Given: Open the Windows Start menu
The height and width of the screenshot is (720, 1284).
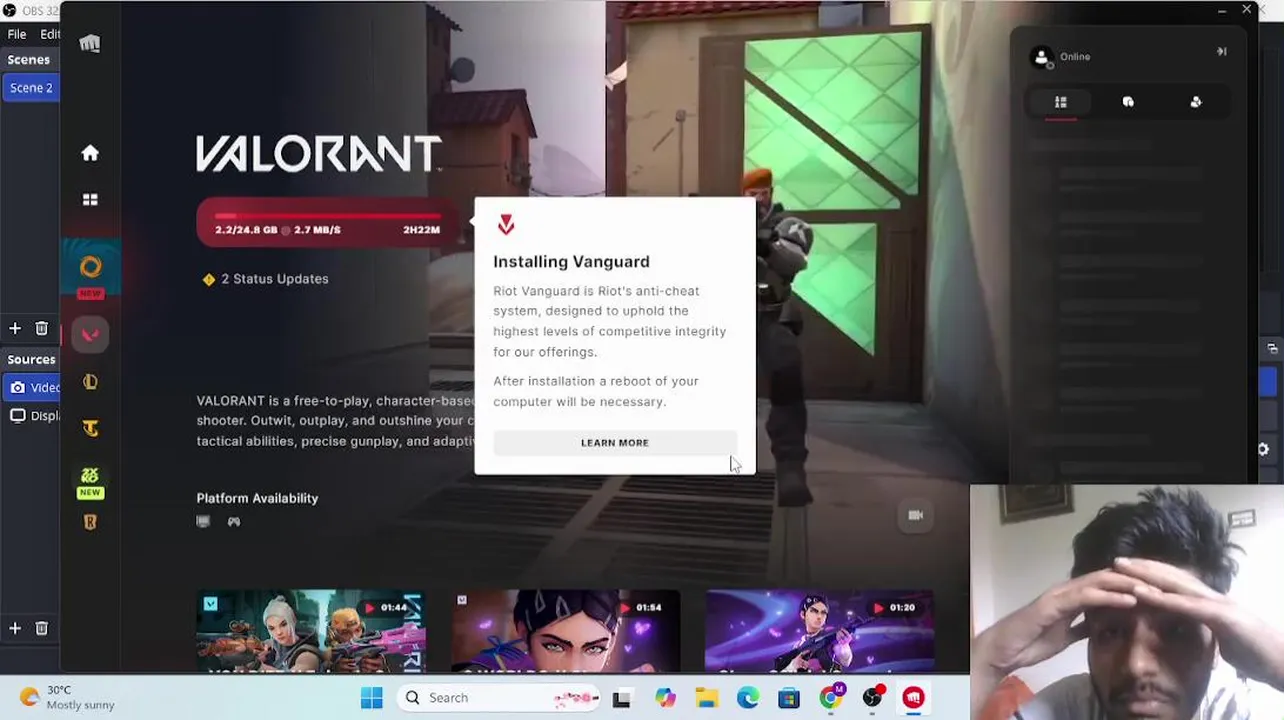Looking at the screenshot, I should 372,698.
